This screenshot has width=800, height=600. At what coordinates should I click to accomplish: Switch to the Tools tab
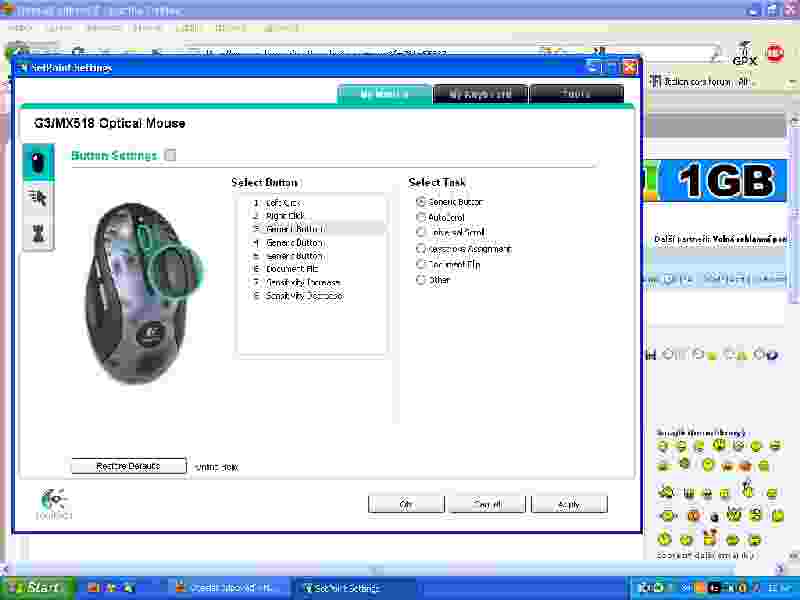(577, 94)
